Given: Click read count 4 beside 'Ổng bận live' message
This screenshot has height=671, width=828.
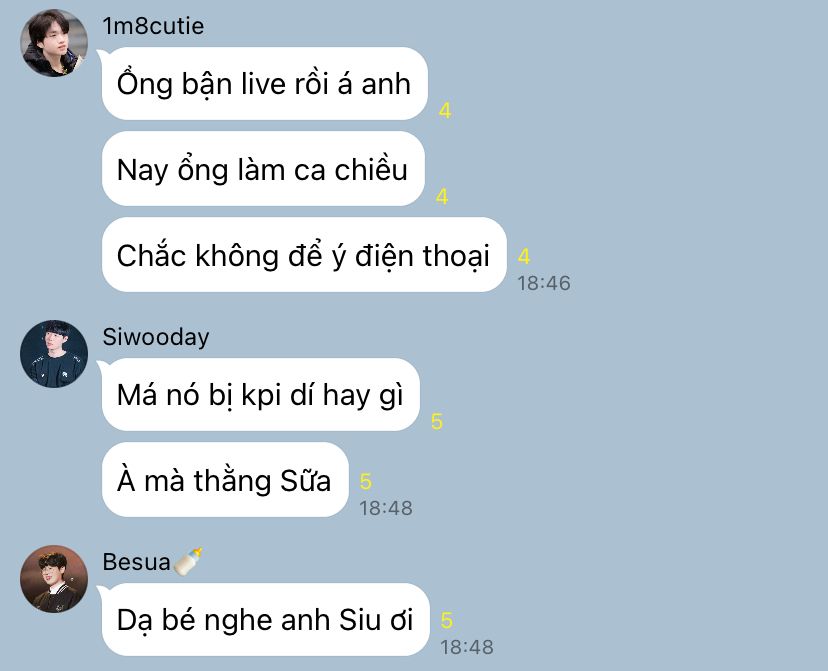Looking at the screenshot, I should (x=445, y=111).
